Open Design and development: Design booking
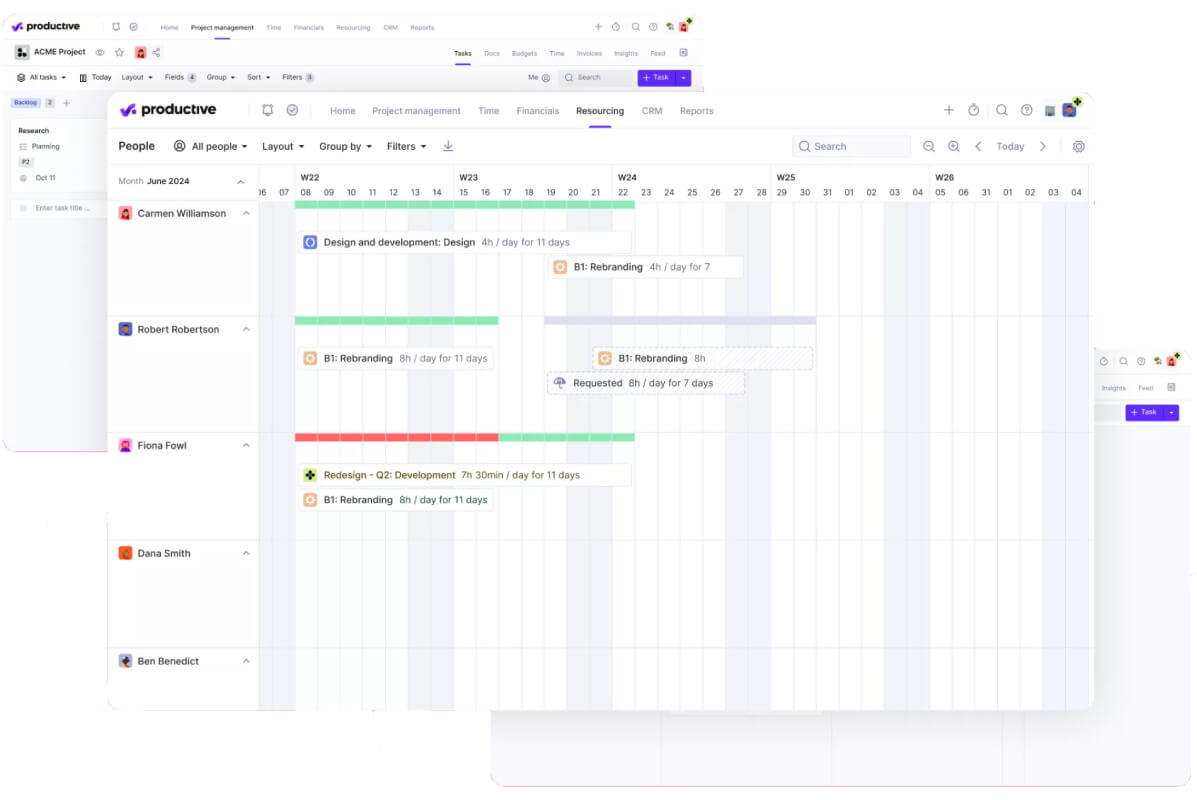This screenshot has width=1197, height=800. coord(465,243)
